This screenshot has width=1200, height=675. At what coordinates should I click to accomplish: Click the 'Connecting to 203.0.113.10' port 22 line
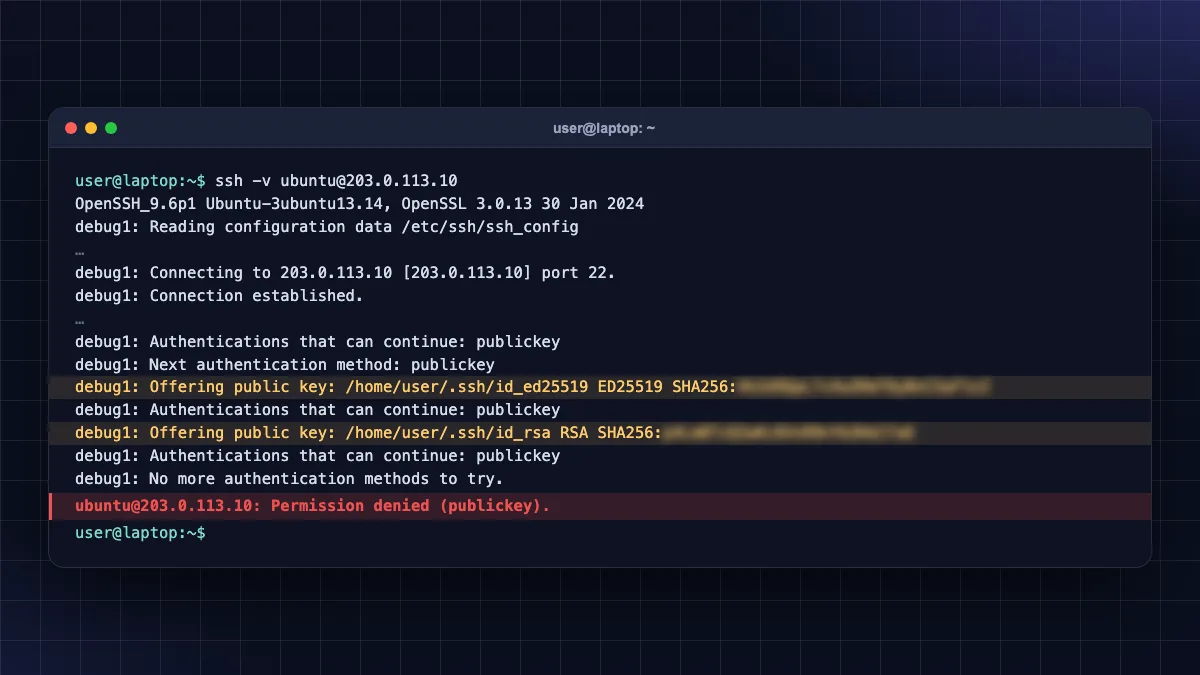[x=346, y=273]
